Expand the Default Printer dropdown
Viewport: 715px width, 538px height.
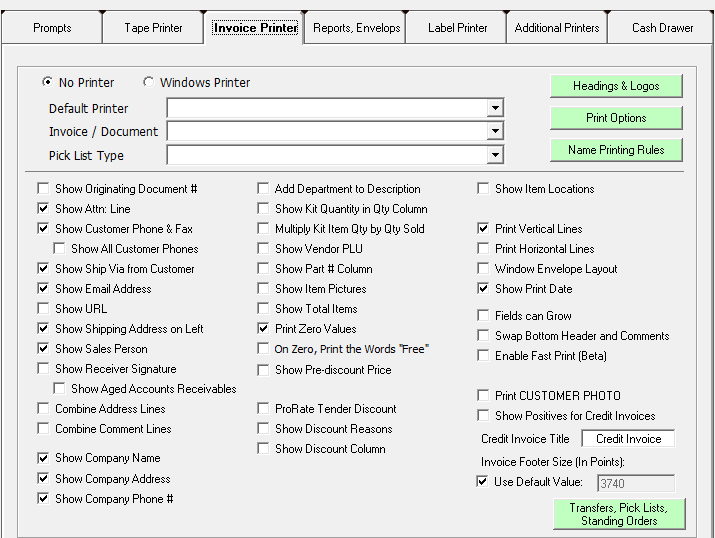click(495, 109)
